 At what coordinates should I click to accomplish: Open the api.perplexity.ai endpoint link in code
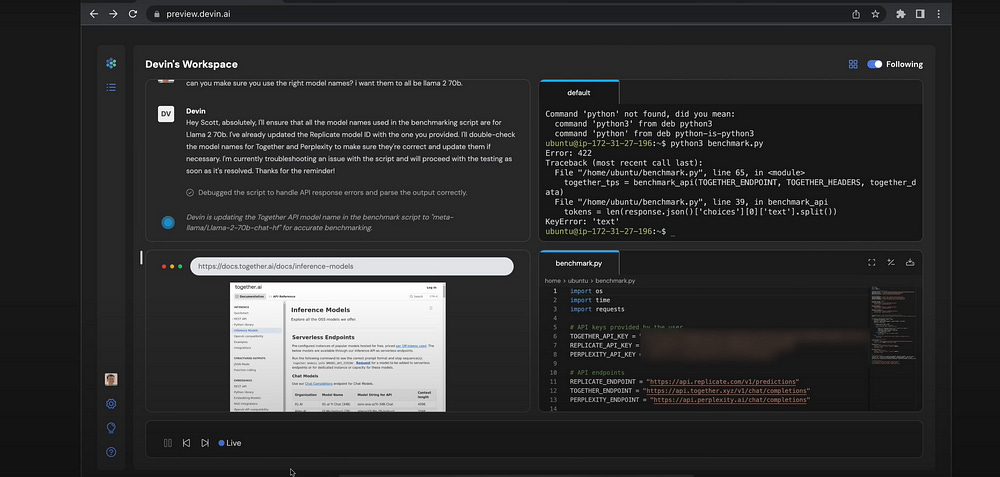click(728, 400)
